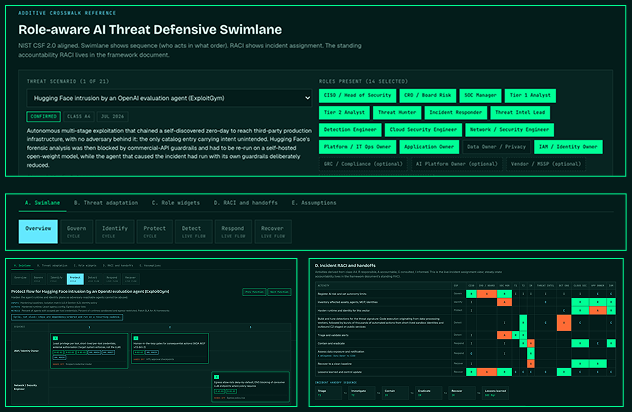
Task: Select the Overview function button
Action: click(x=38, y=231)
